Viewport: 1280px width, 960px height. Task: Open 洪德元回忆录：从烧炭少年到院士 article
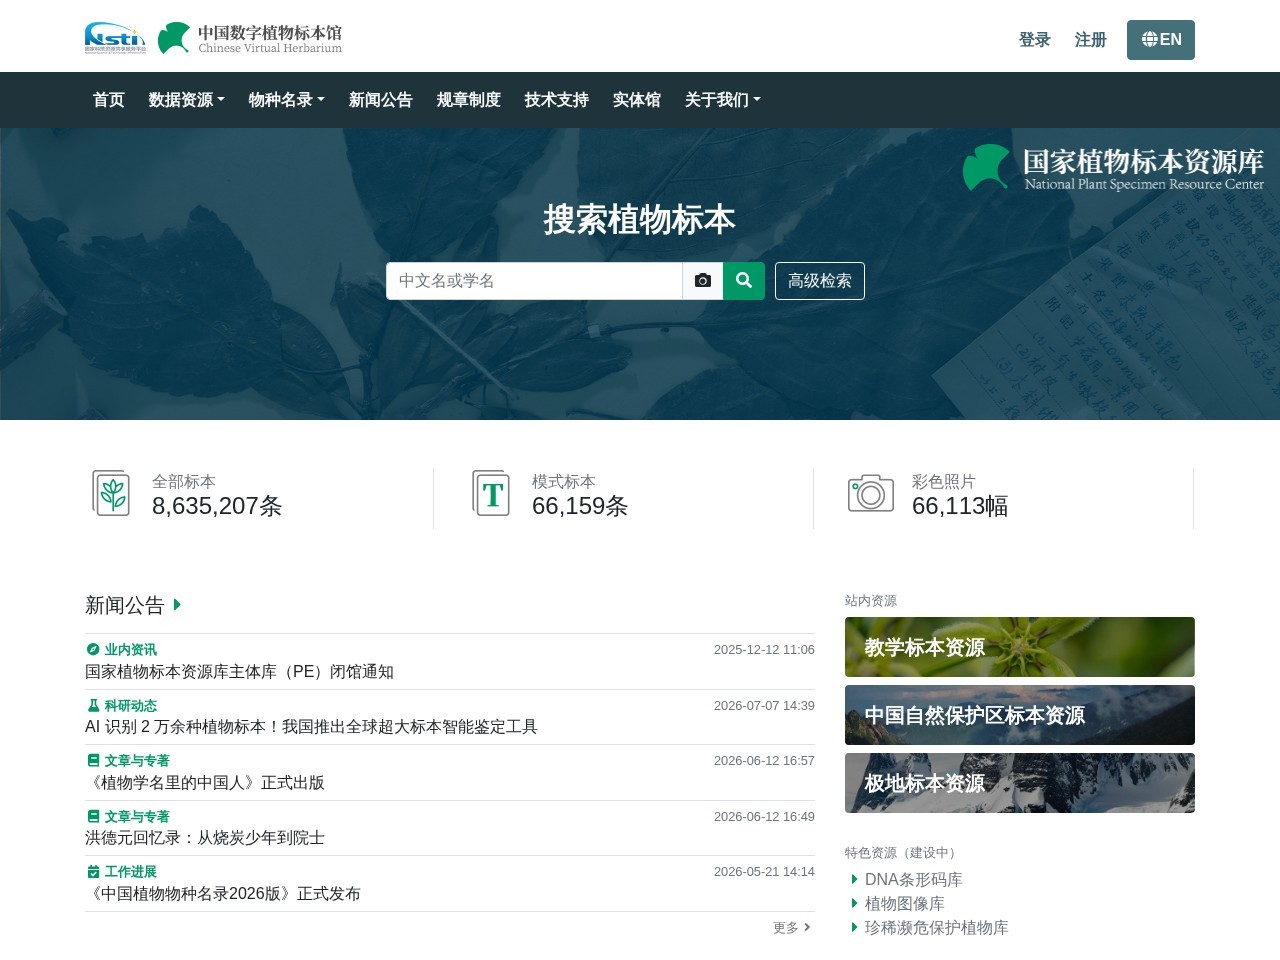205,838
